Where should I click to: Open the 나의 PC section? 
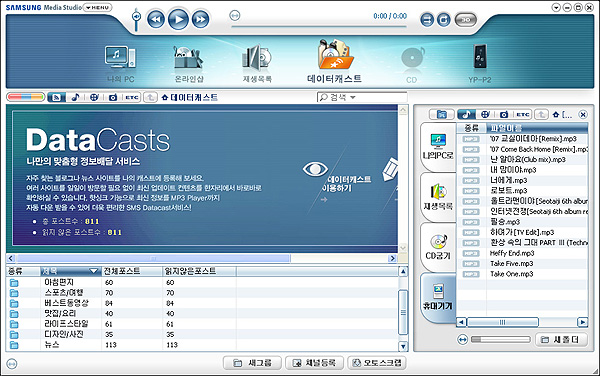120,63
